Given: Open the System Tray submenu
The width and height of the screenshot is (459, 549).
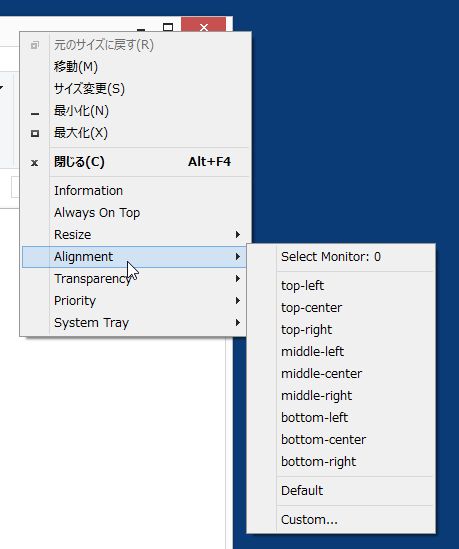Looking at the screenshot, I should tap(134, 322).
